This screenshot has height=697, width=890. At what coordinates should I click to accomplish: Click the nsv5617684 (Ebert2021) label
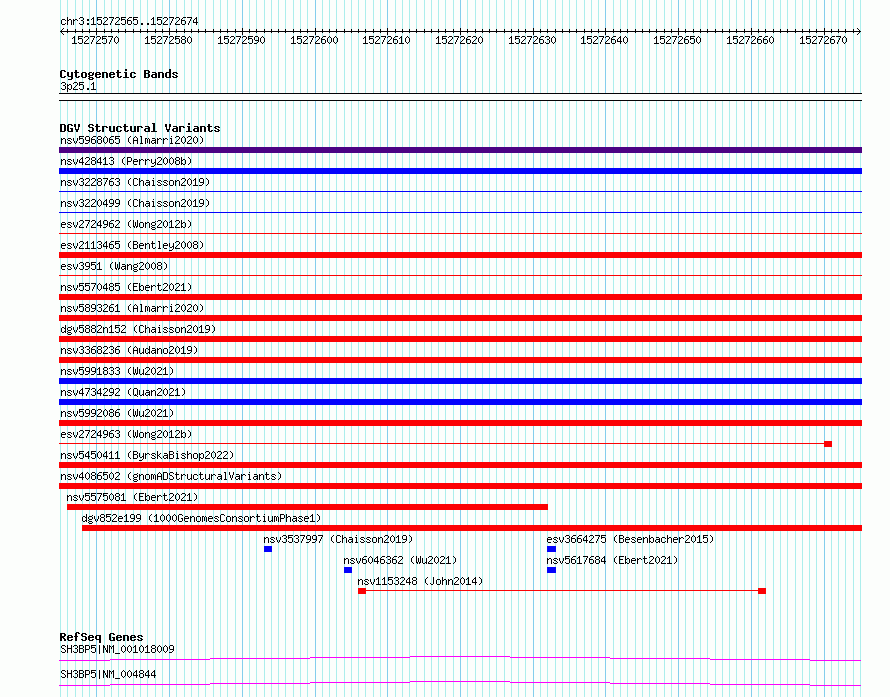click(612, 560)
